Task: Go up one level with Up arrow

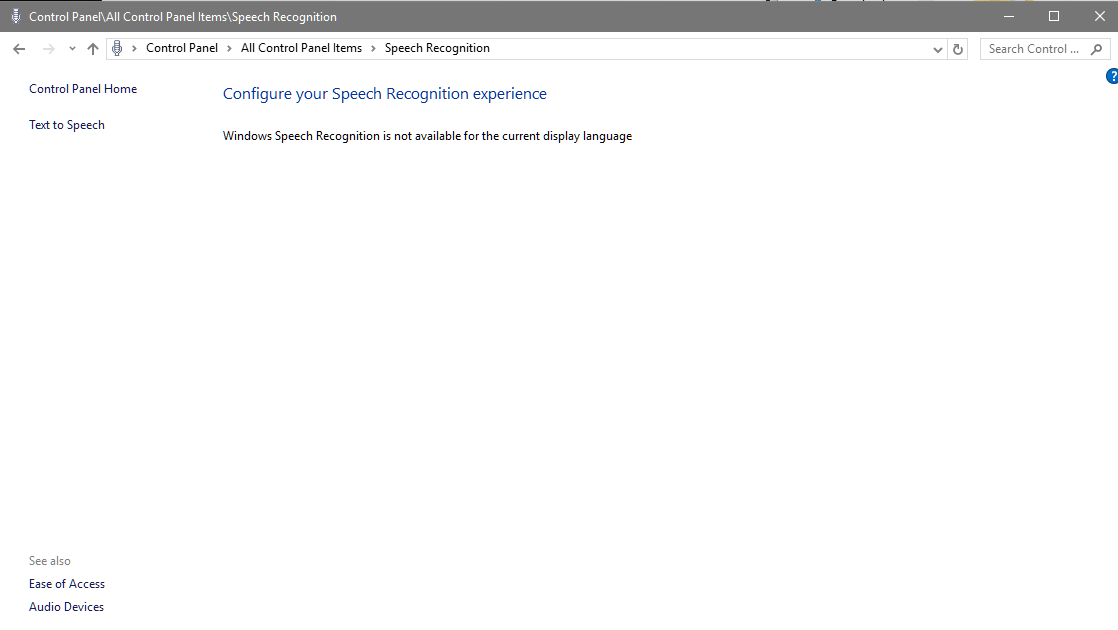Action: pos(93,48)
